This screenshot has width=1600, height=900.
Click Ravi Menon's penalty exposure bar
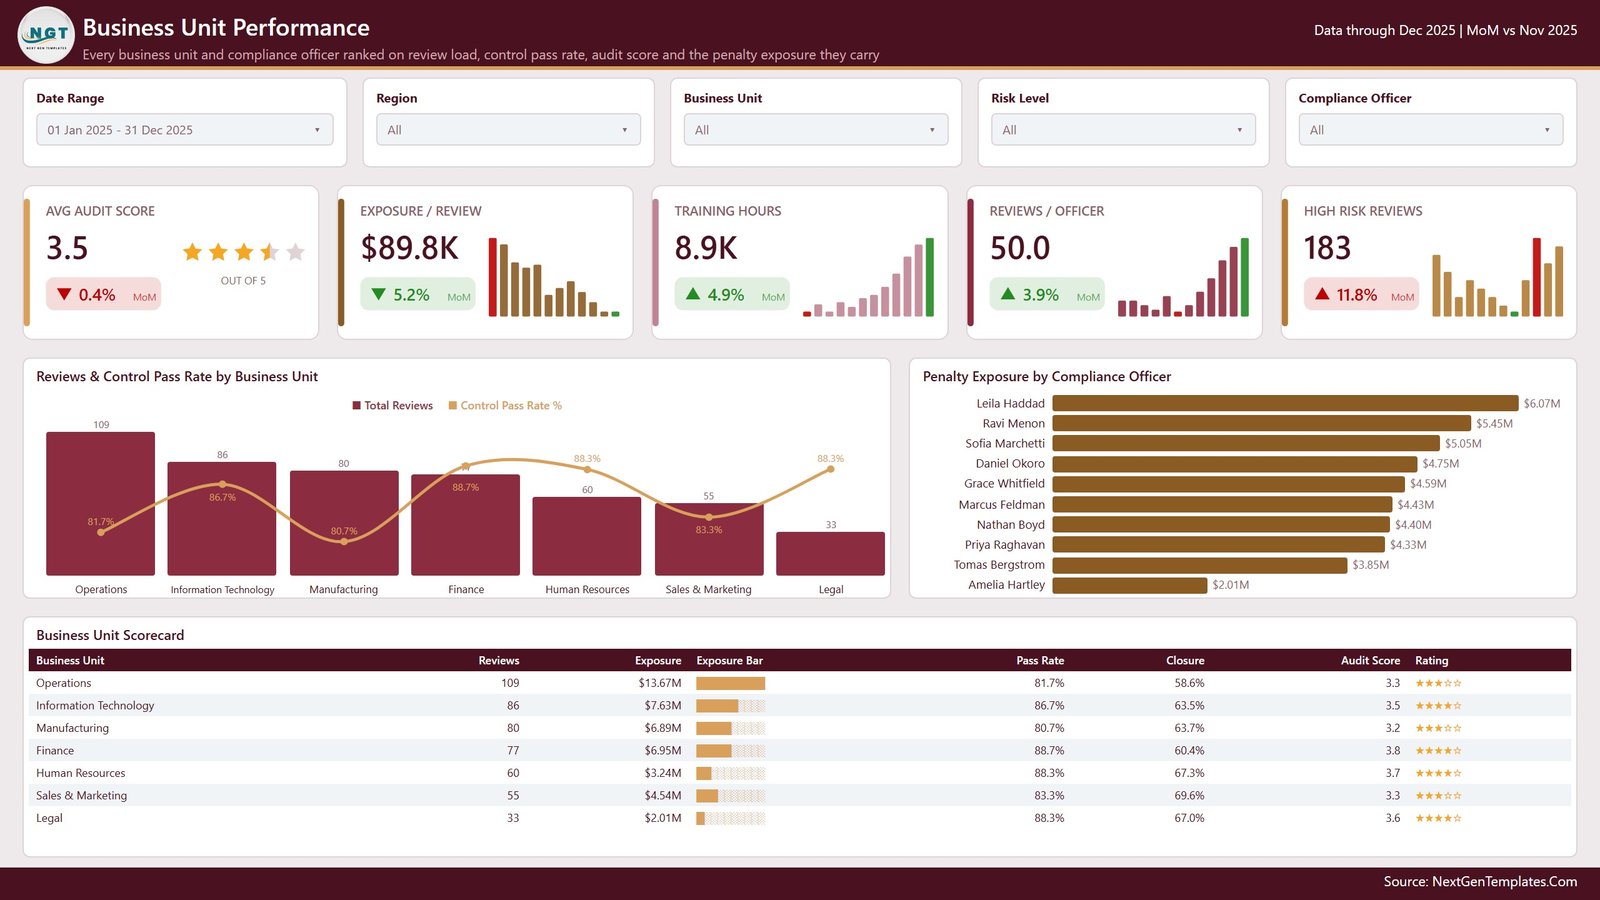1262,423
